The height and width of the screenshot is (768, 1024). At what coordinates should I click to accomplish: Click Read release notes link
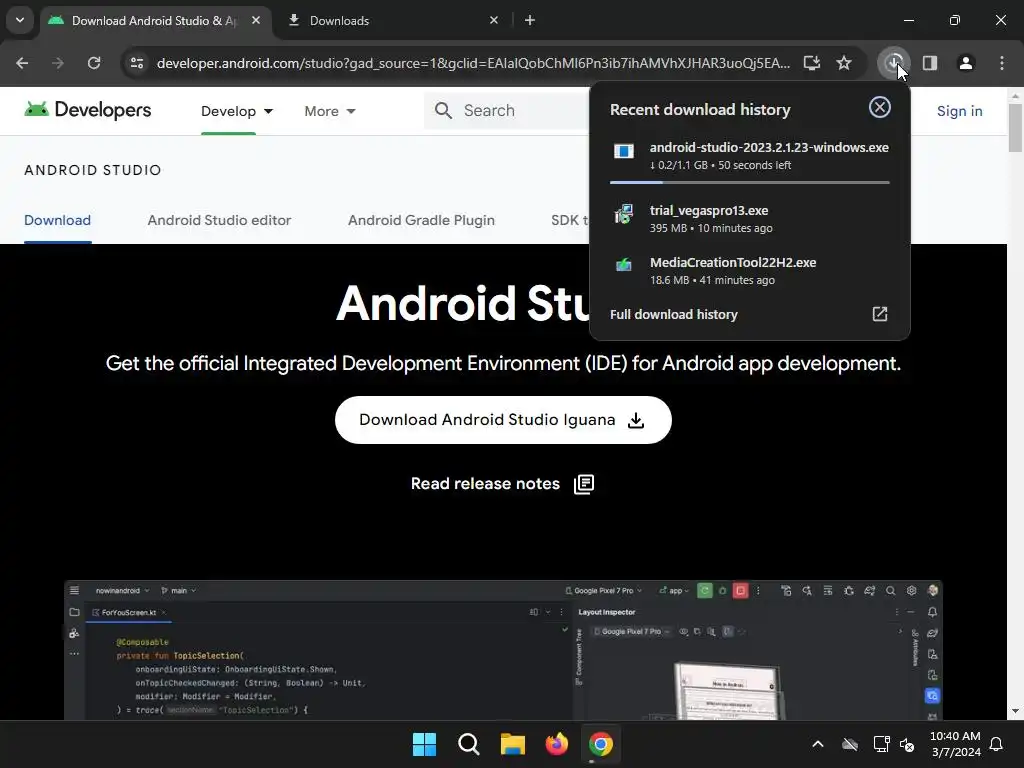click(502, 484)
